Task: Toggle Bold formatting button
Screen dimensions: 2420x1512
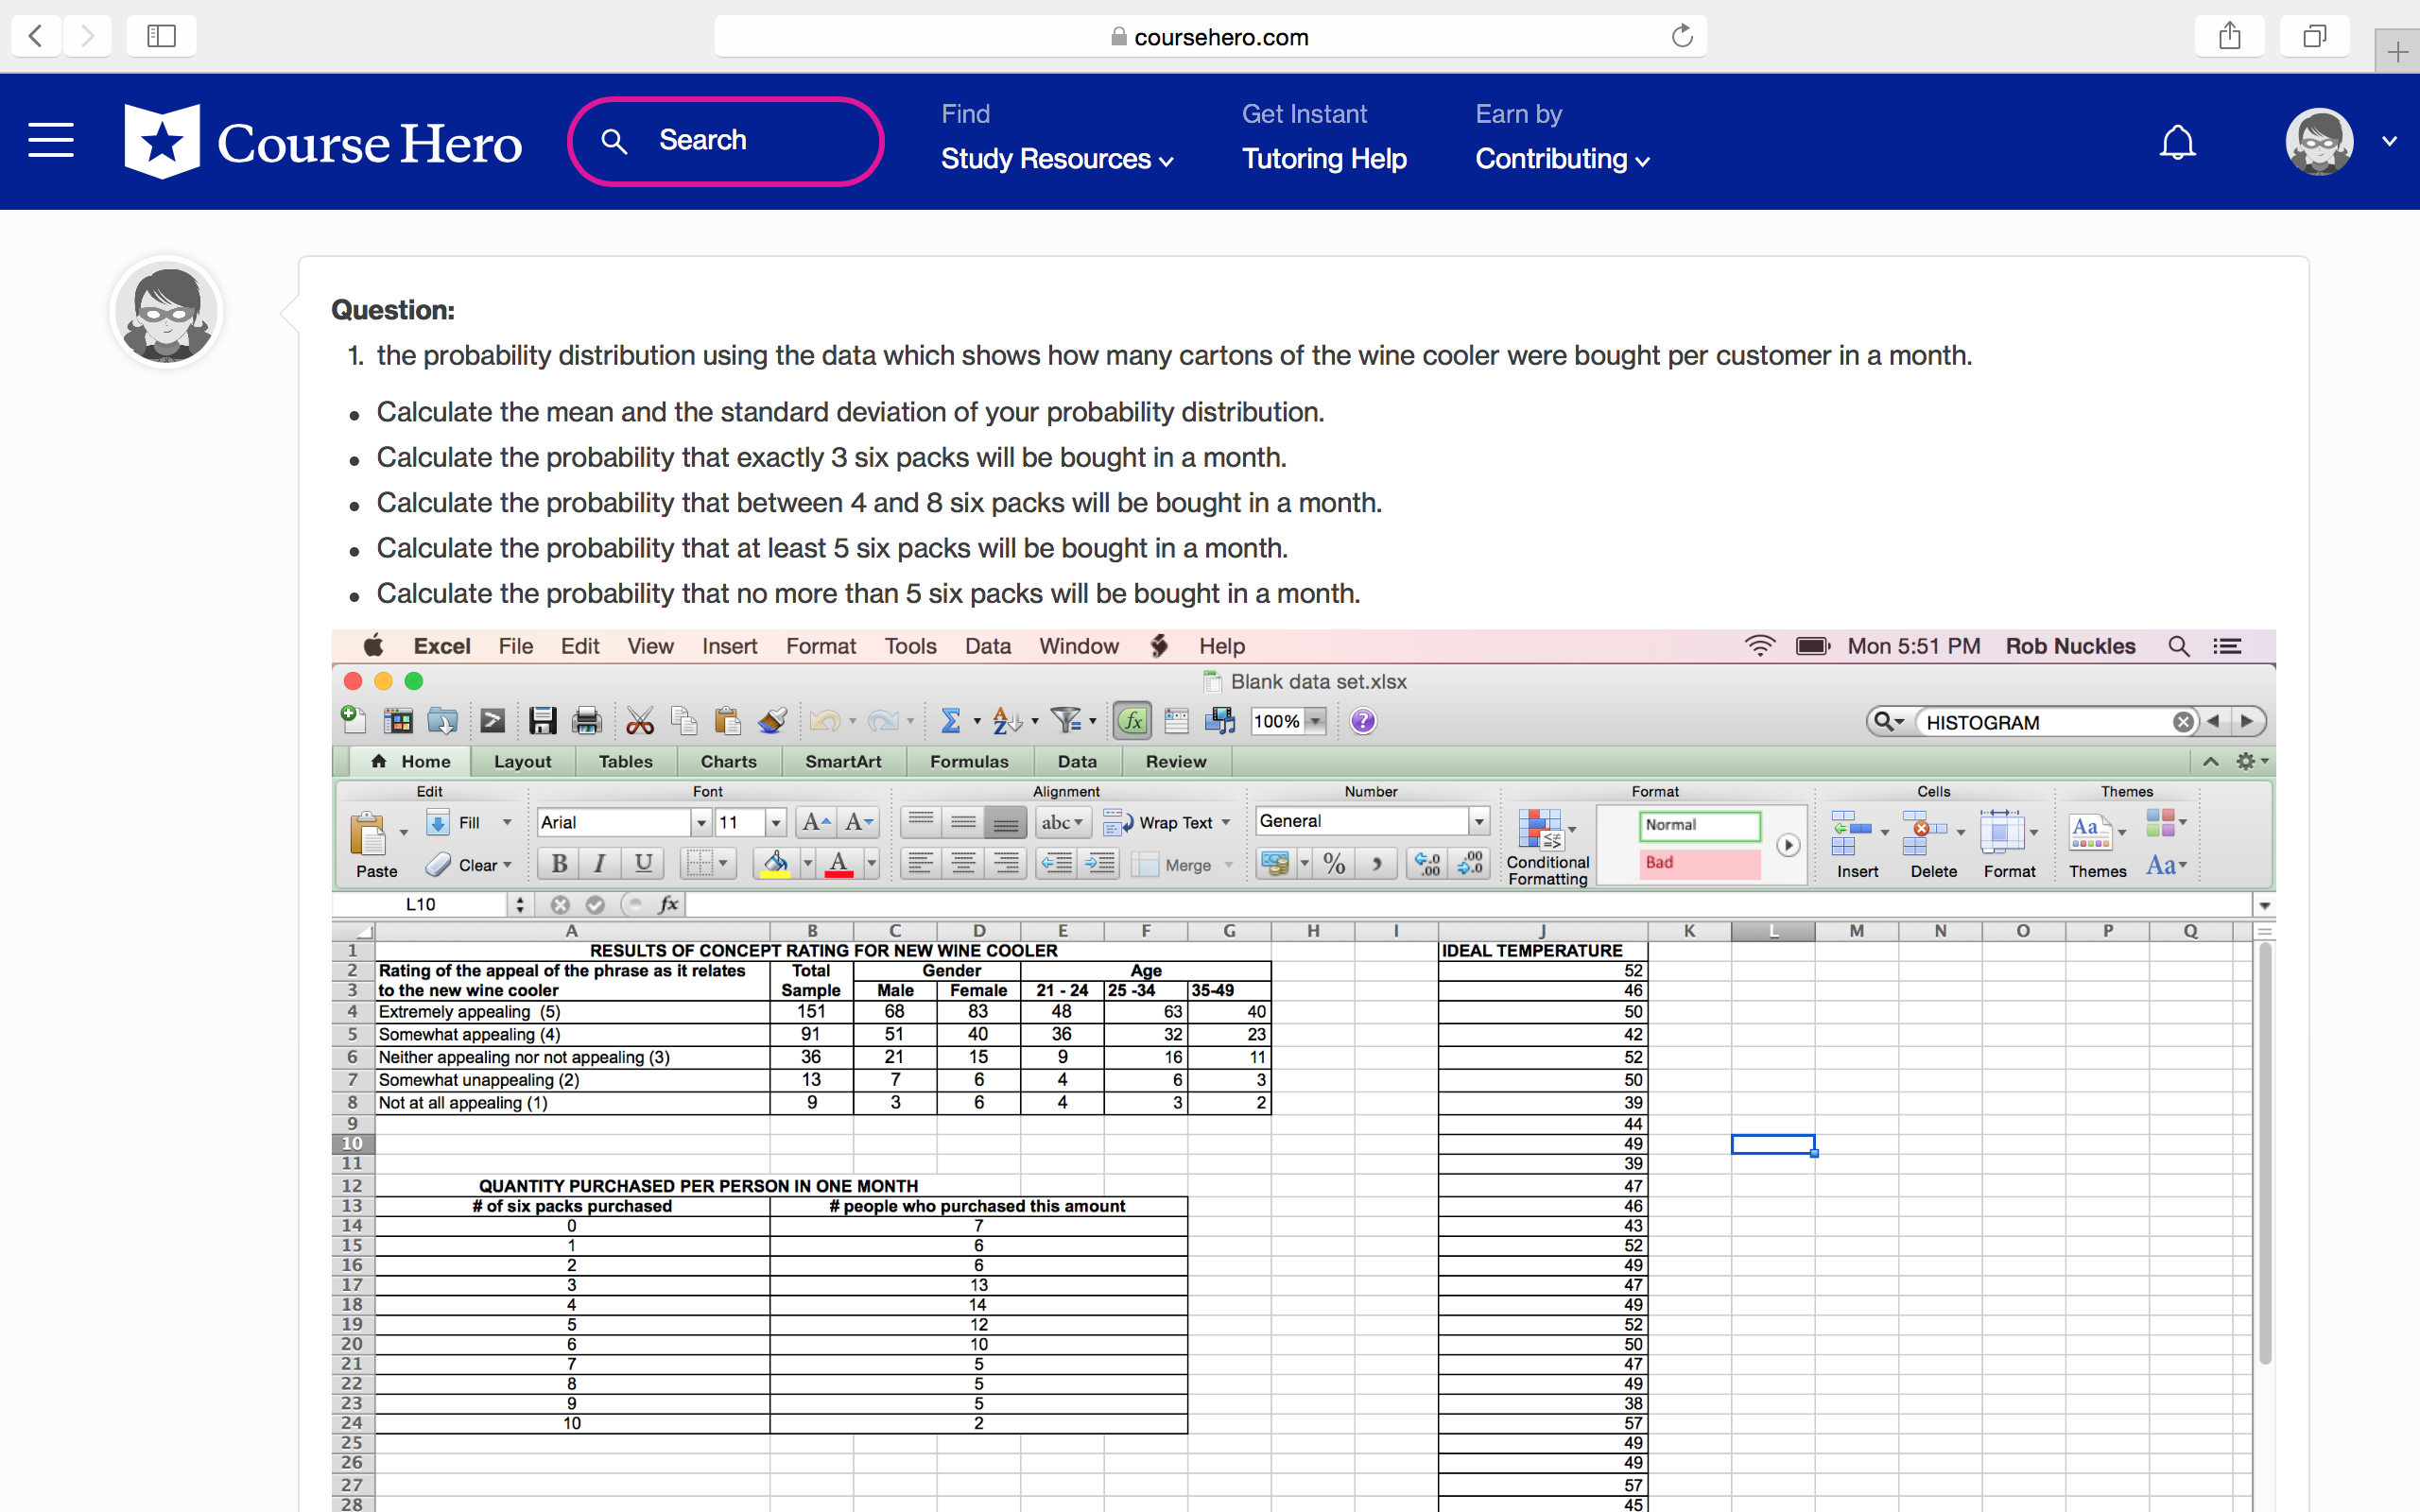Action: (559, 863)
